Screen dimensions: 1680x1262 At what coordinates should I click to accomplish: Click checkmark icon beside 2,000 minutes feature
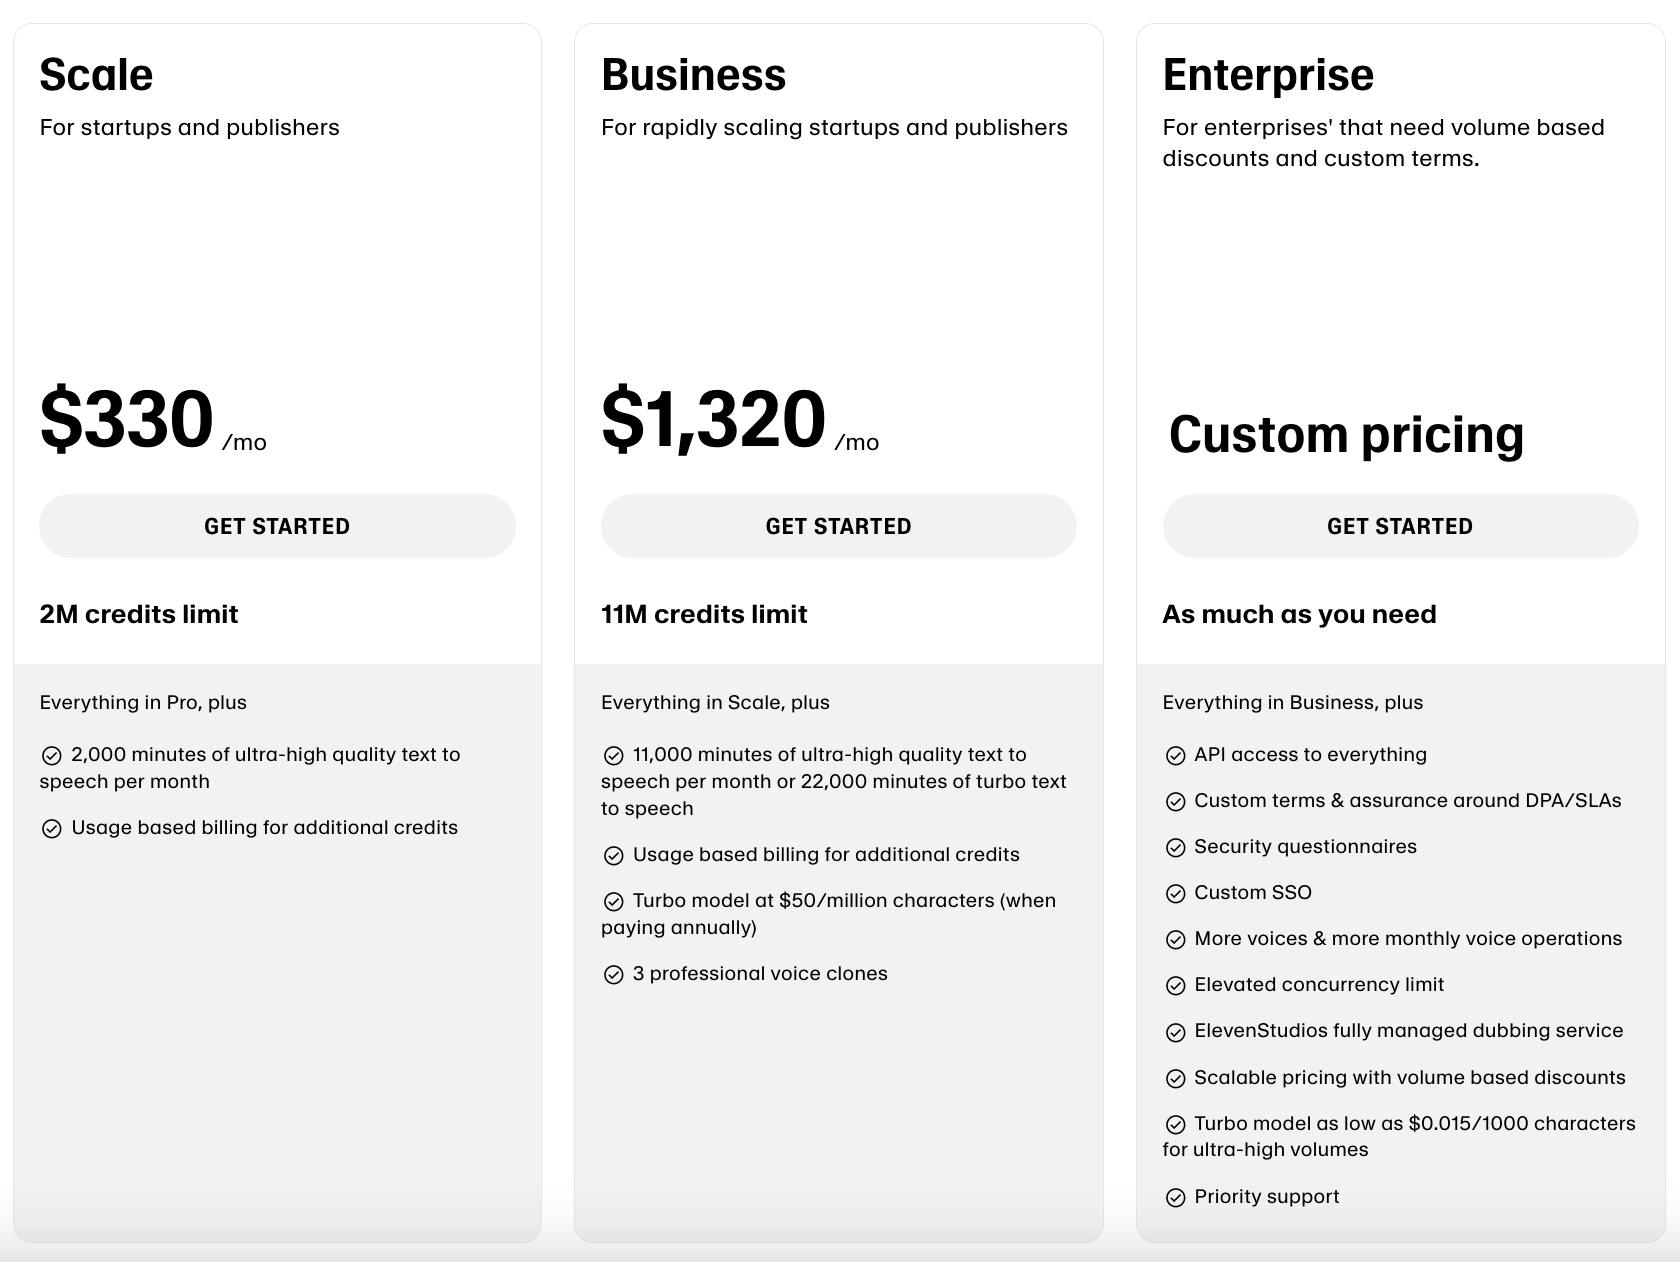[x=52, y=756]
